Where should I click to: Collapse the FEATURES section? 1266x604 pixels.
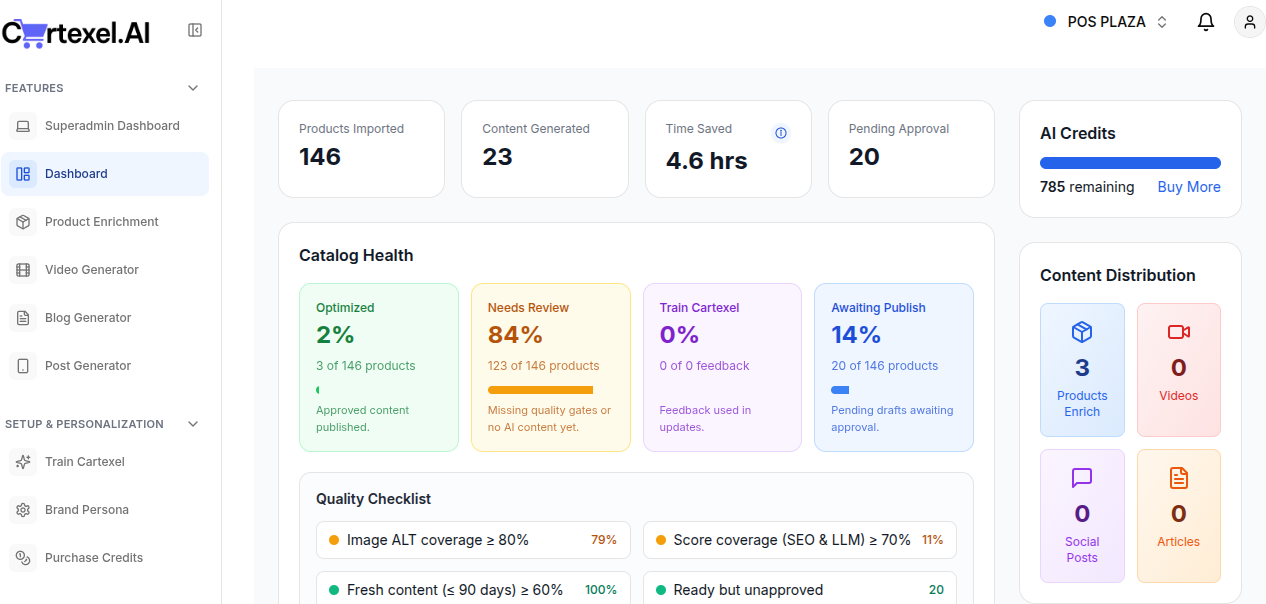point(192,88)
